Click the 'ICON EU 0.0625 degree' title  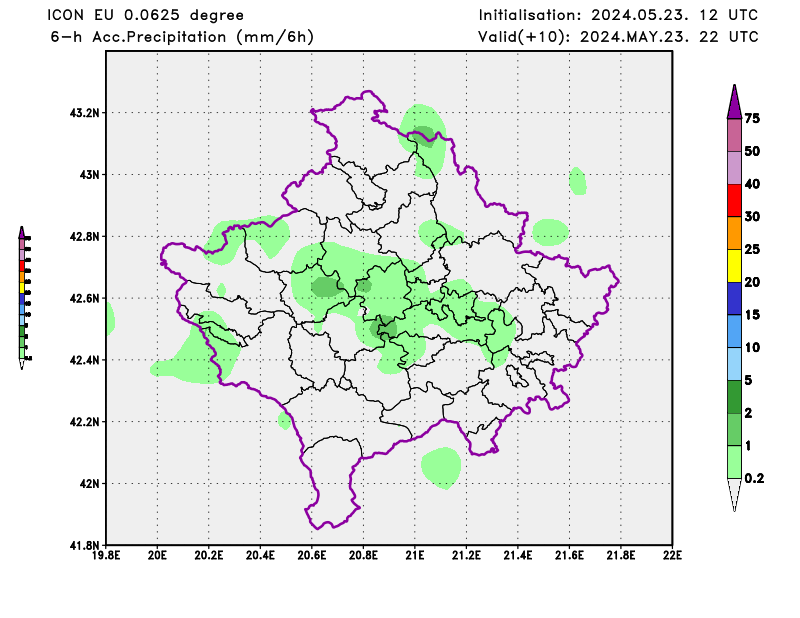pos(145,15)
